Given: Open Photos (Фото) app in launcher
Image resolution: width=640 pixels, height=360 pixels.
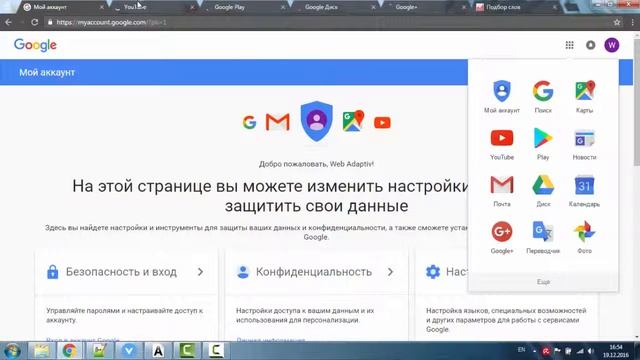Looking at the screenshot, I should (x=584, y=238).
